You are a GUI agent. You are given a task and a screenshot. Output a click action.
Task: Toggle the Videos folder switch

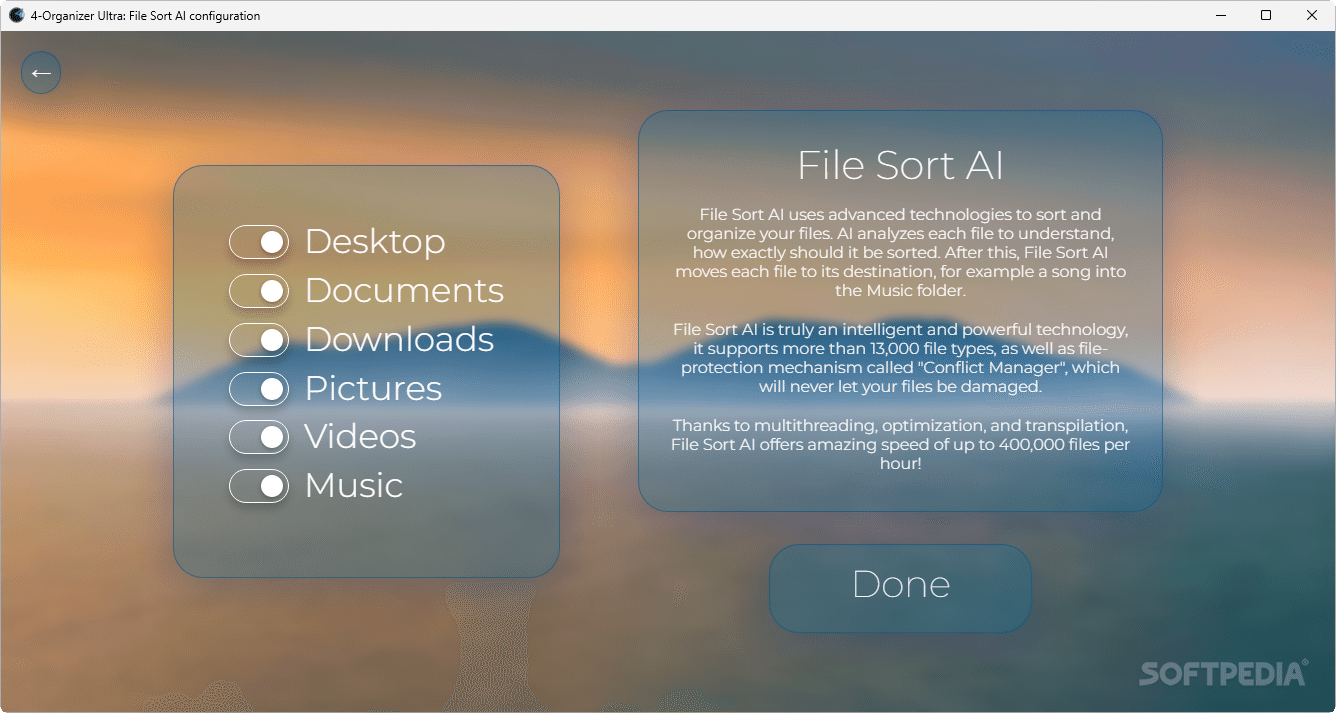259,437
